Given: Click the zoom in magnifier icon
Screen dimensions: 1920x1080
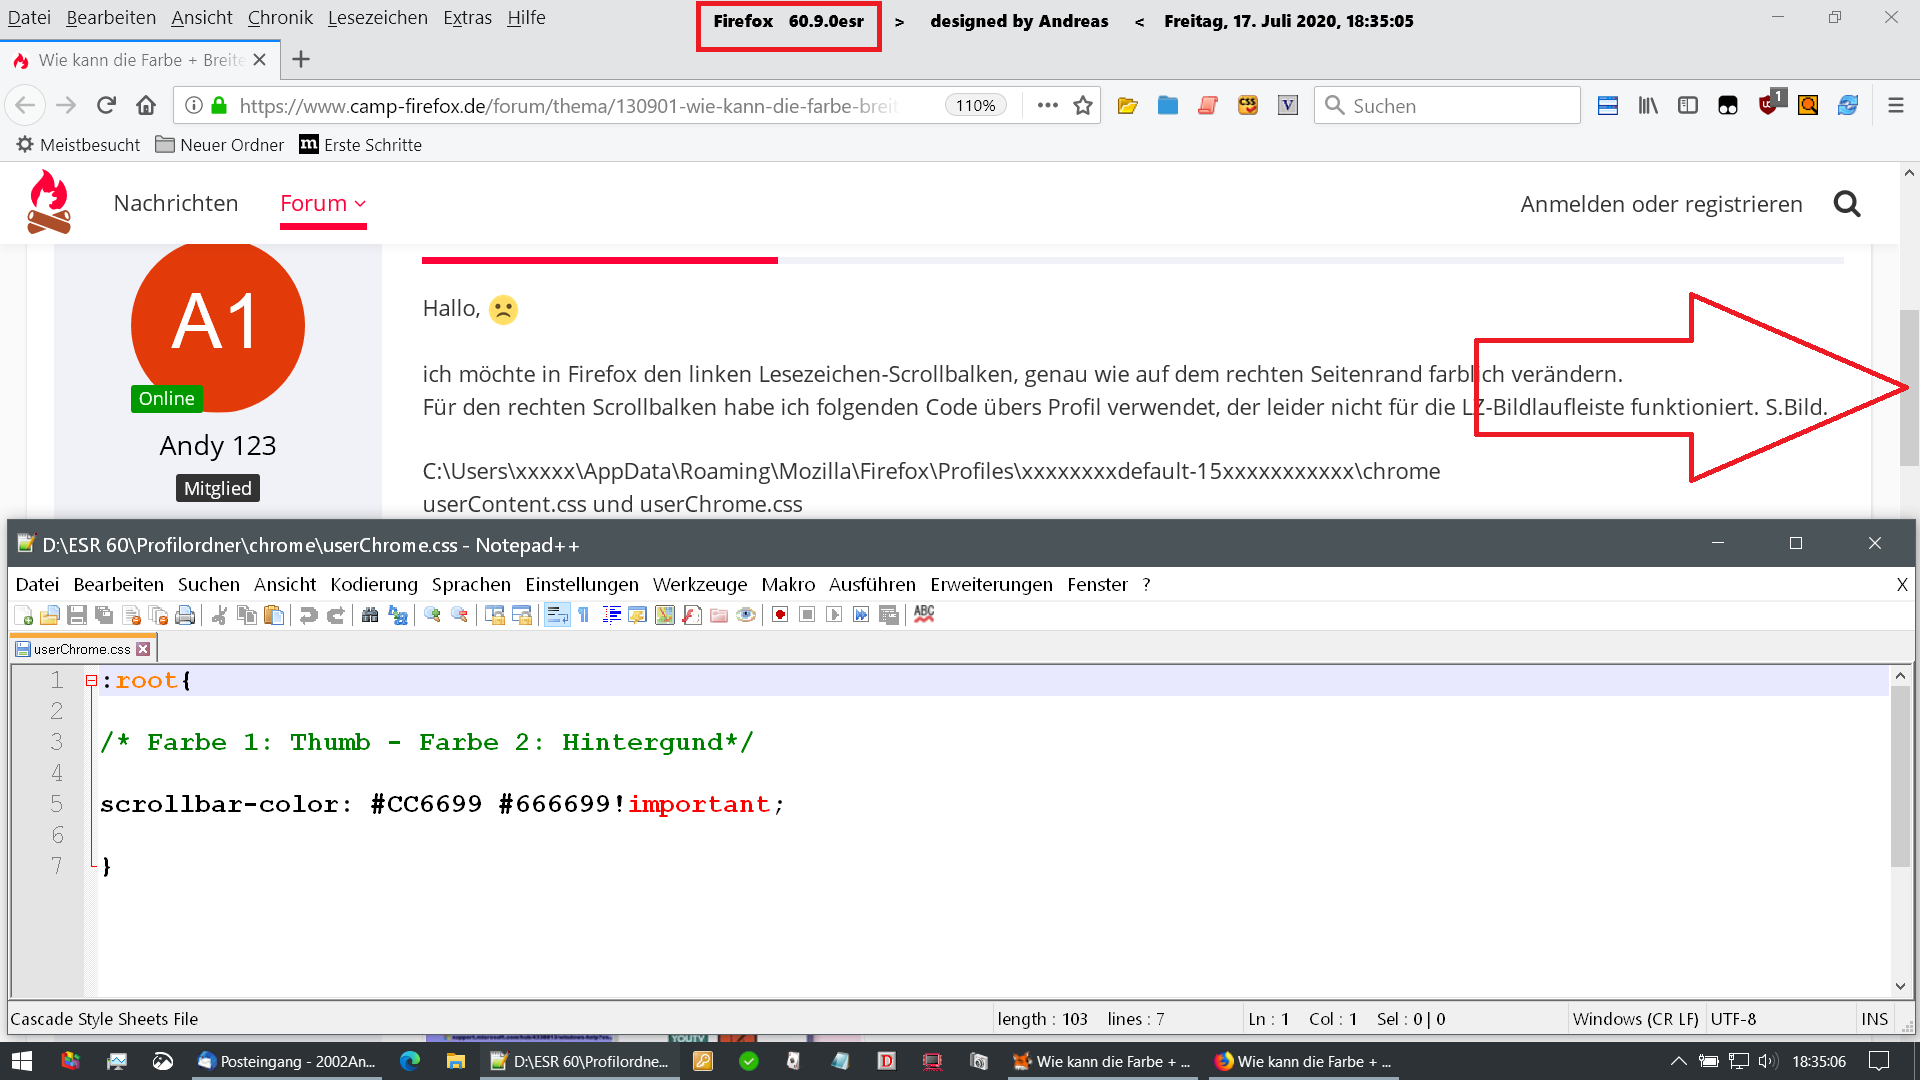Looking at the screenshot, I should pos(432,615).
